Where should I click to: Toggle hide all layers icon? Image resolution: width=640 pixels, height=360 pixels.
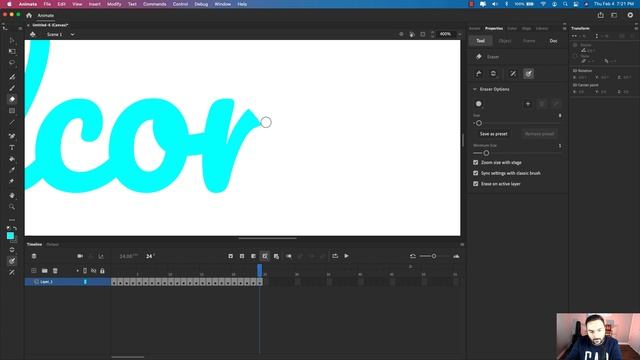pos(93,271)
